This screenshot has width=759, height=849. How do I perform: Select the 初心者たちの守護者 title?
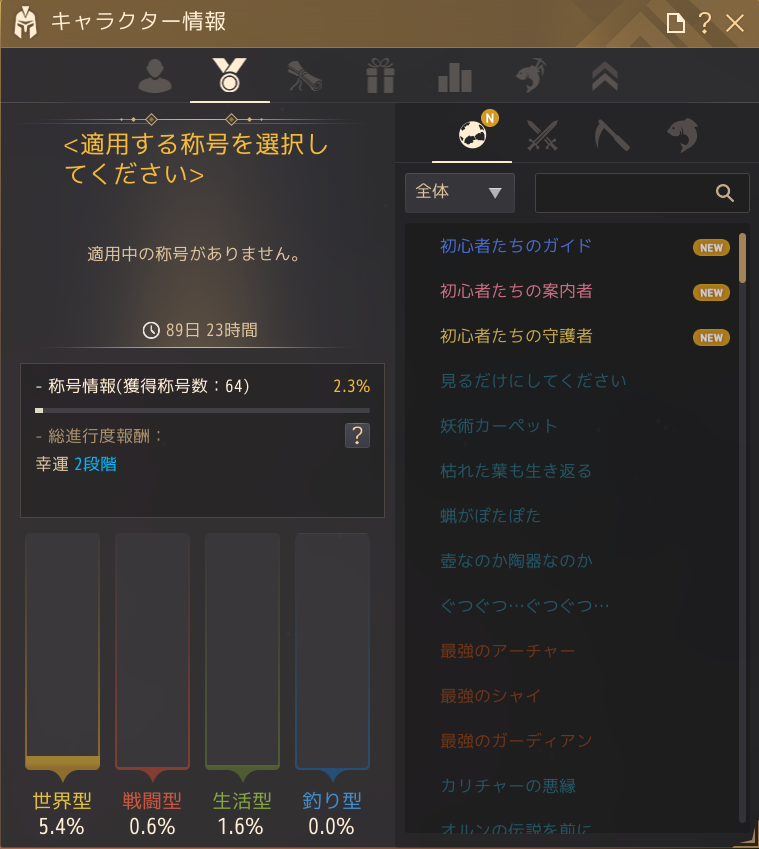[516, 336]
